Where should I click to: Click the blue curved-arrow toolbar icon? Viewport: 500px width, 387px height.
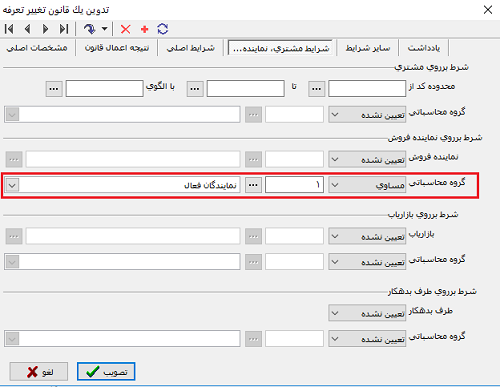click(x=89, y=29)
